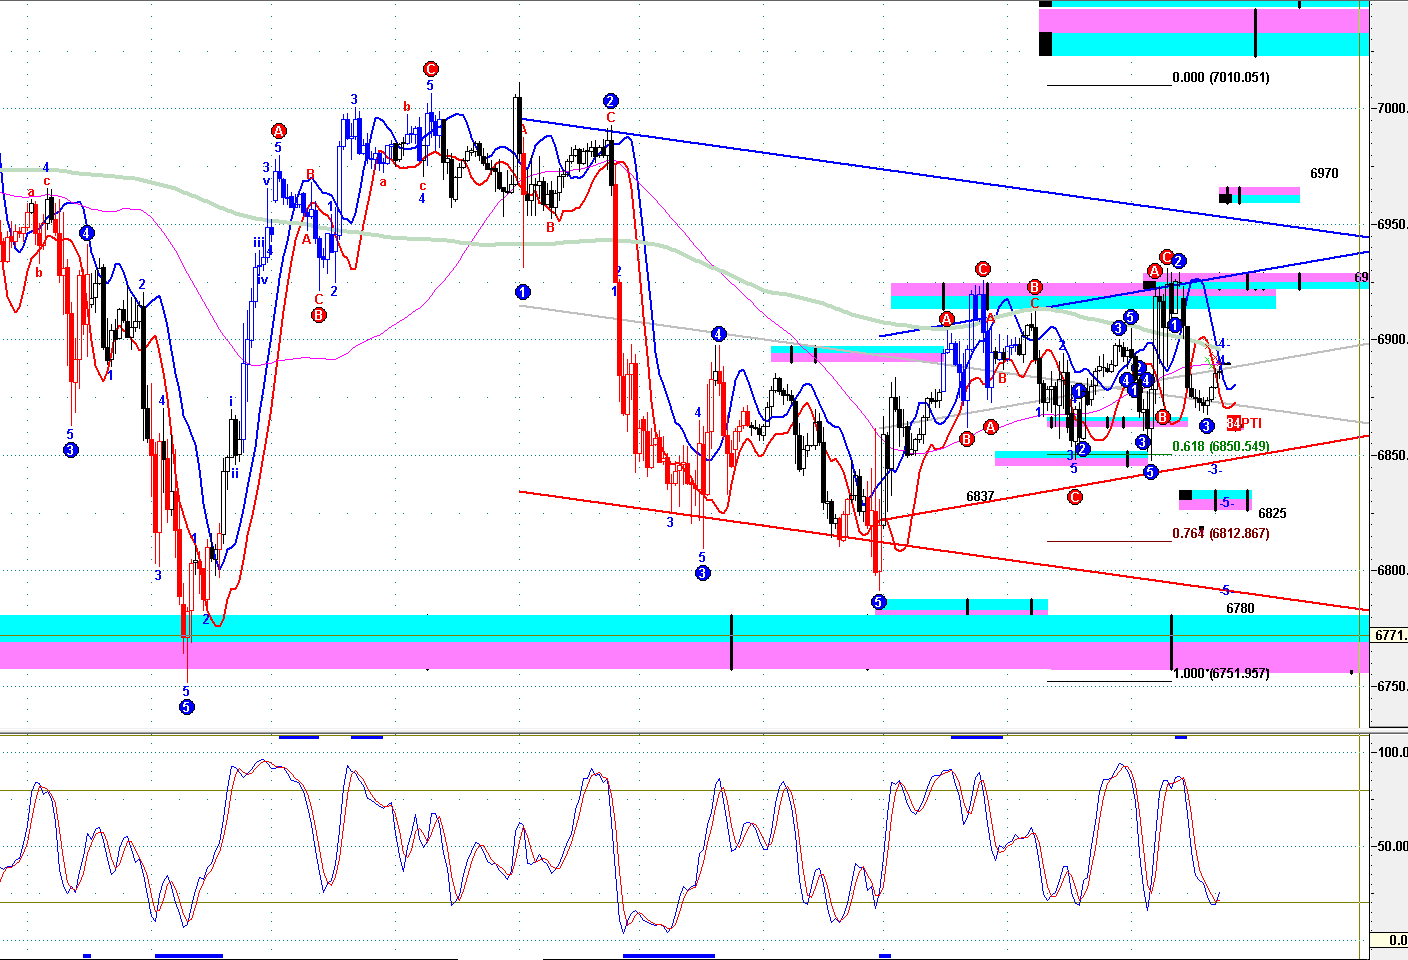Select the leftmost blue circled 3 wave label
The width and height of the screenshot is (1408, 960).
[70, 450]
